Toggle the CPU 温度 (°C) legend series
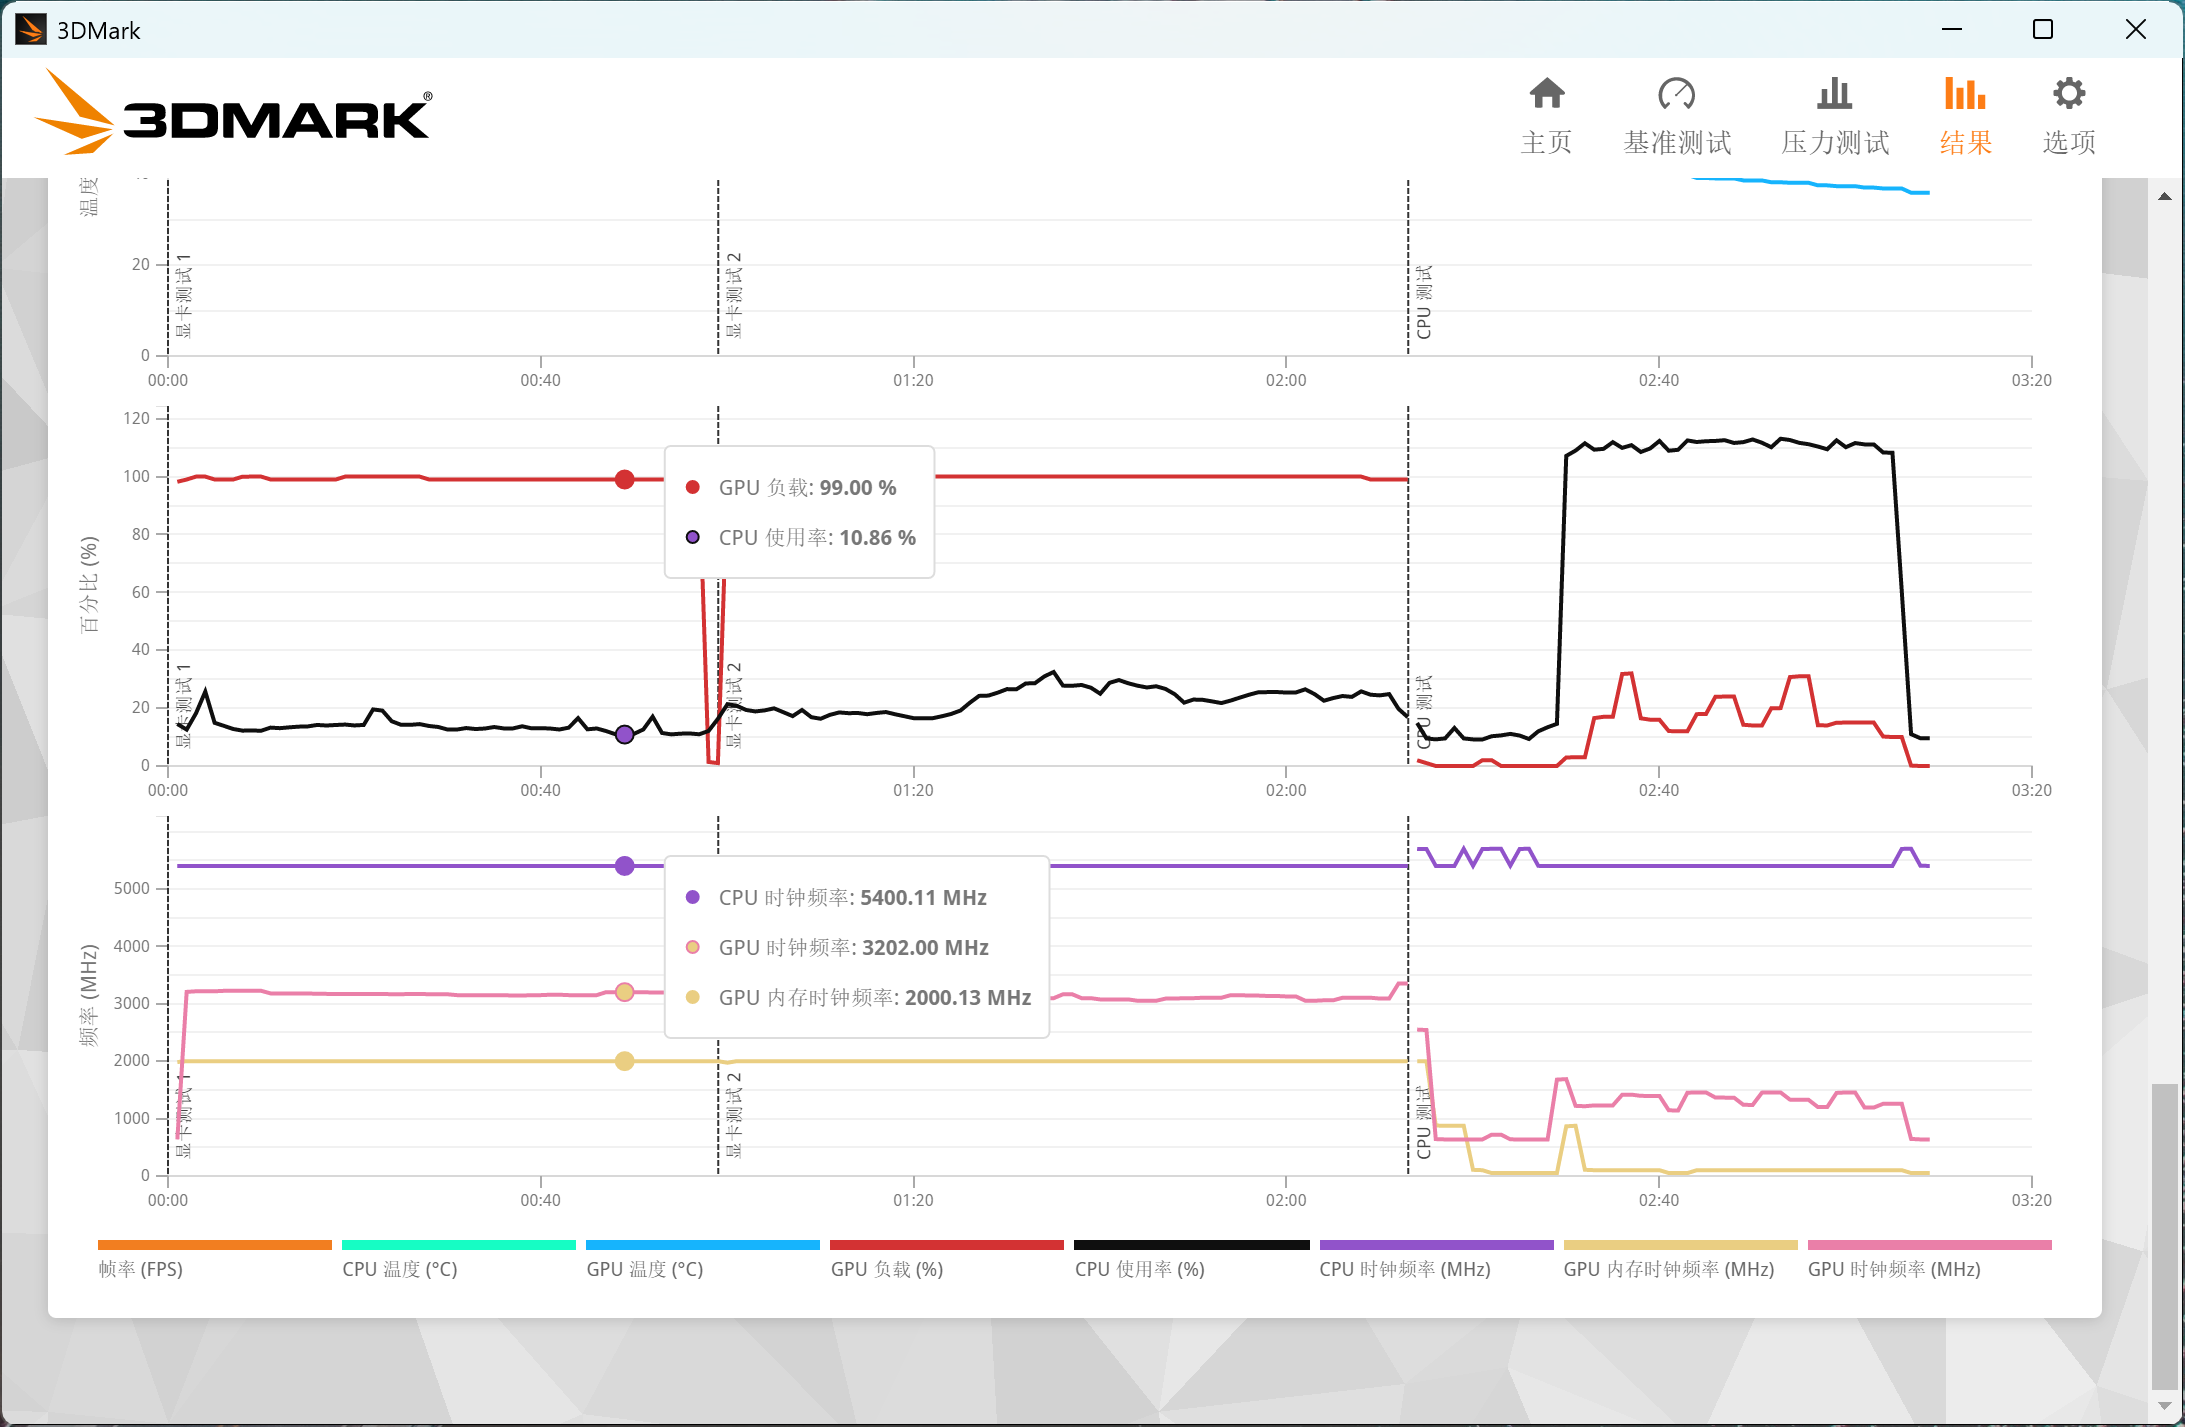Screen dimensions: 2185x1427 tap(399, 1268)
